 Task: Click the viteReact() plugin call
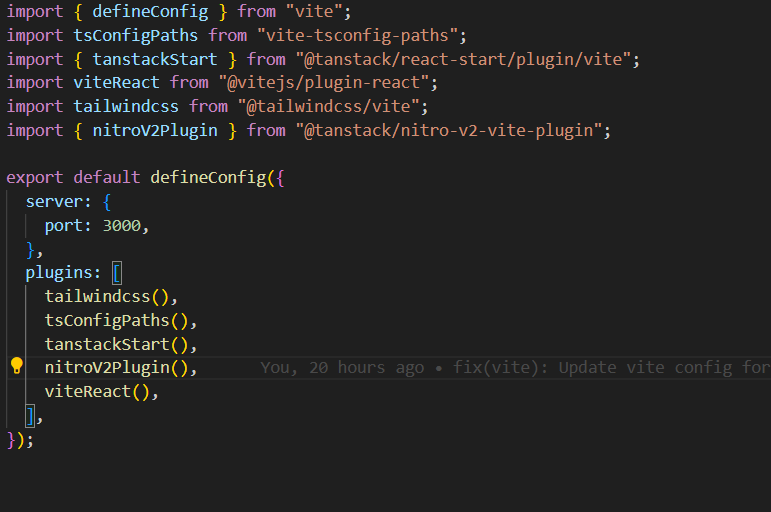click(97, 392)
